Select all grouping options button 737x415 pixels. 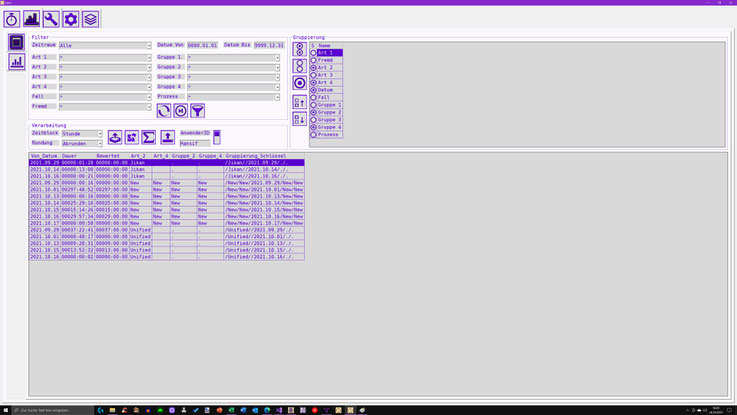[299, 49]
